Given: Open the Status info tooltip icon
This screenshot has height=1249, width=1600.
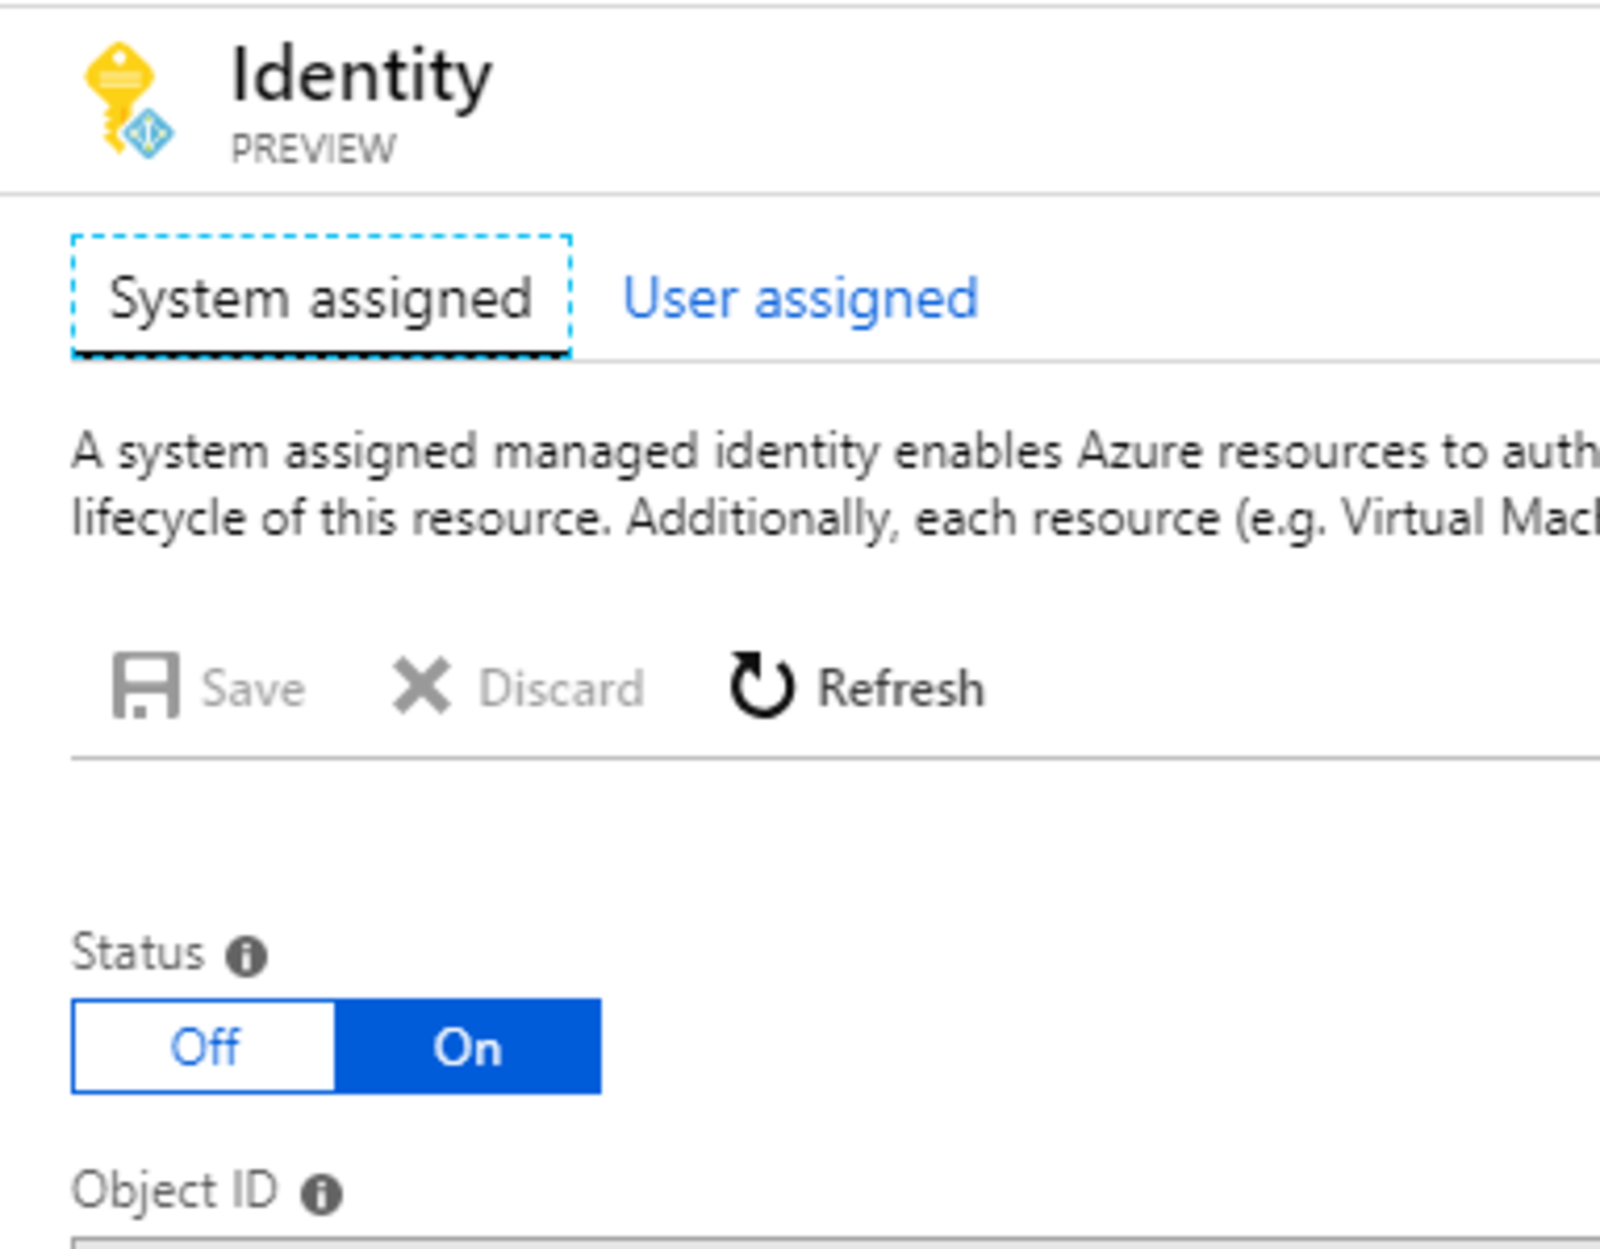Looking at the screenshot, I should [246, 955].
